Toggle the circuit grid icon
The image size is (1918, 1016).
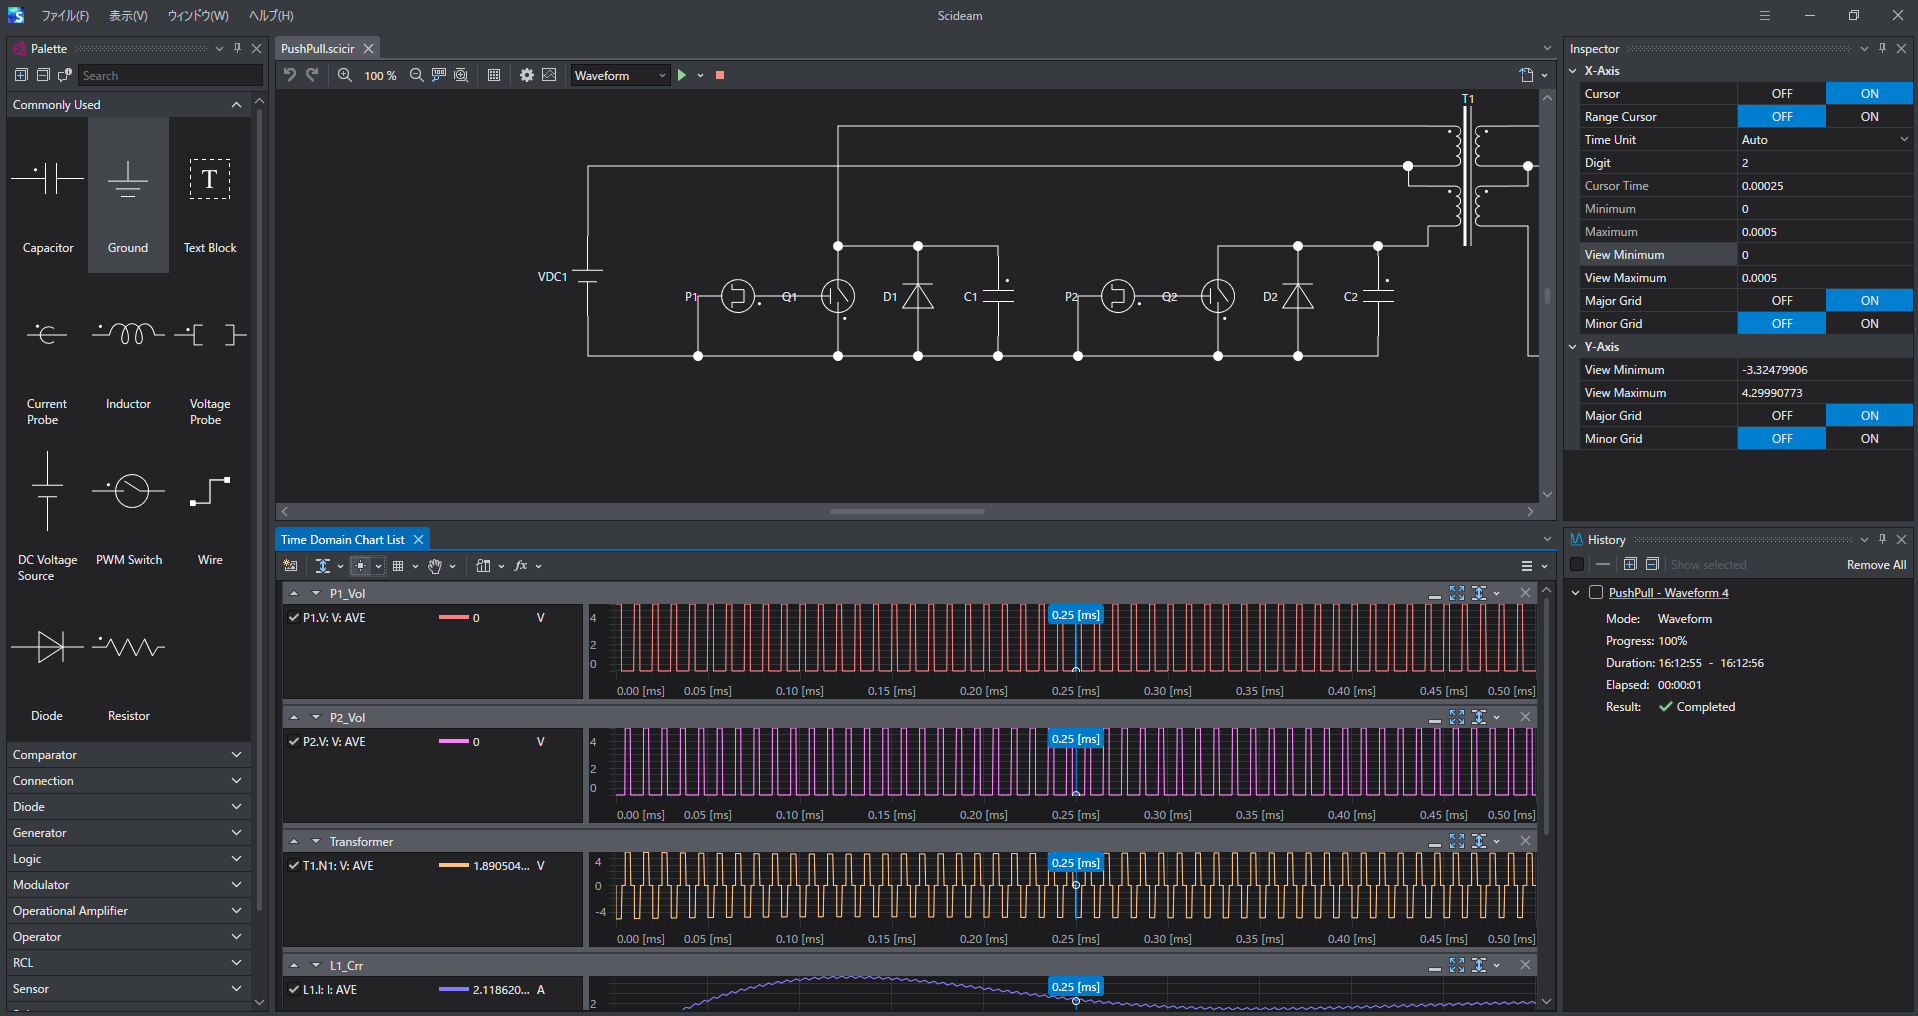[x=494, y=75]
